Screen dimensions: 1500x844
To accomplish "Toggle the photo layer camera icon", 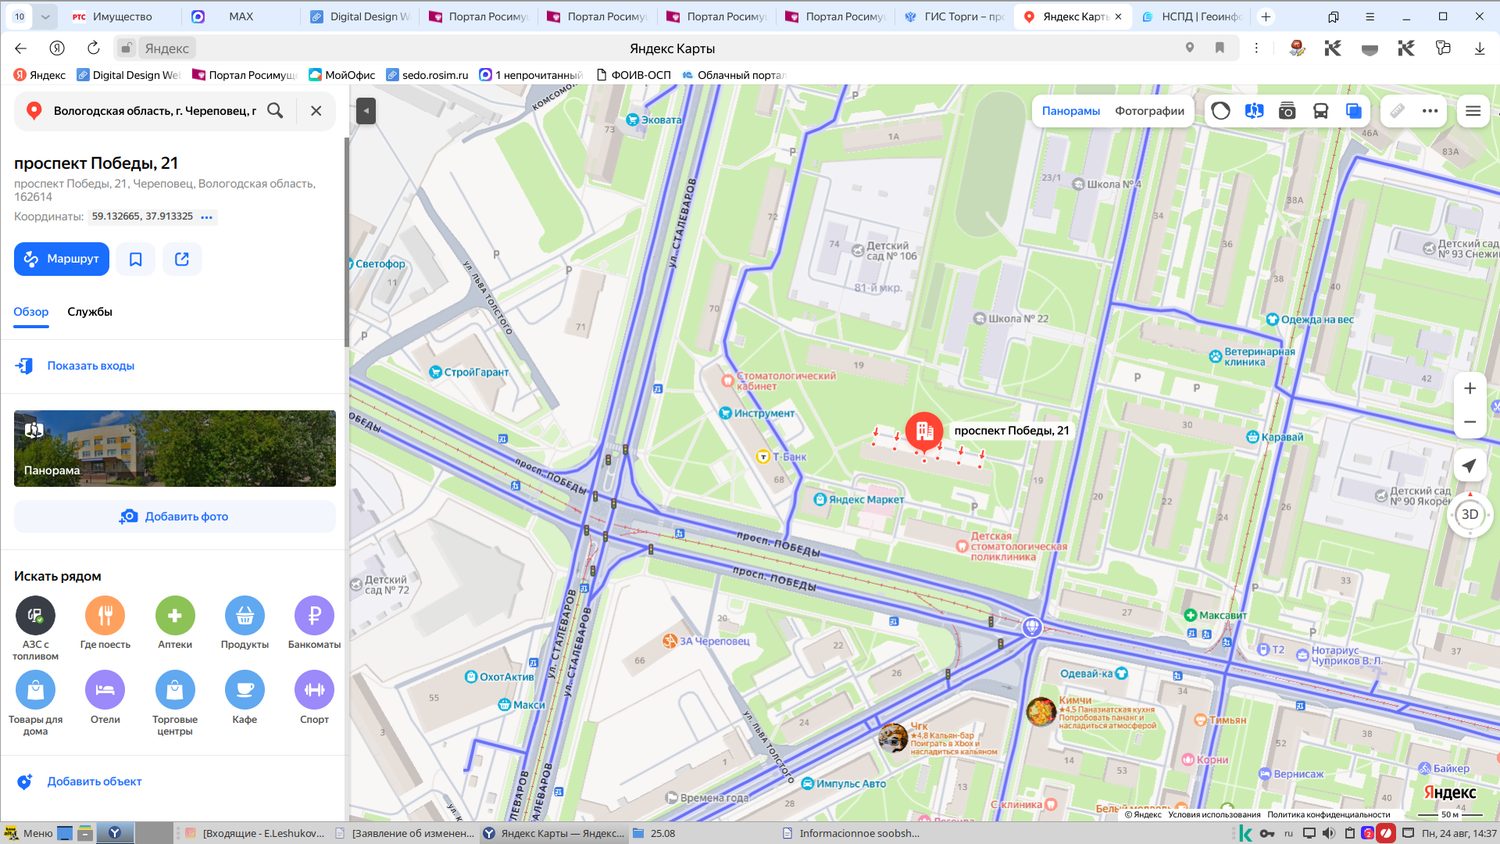I will [x=1287, y=111].
